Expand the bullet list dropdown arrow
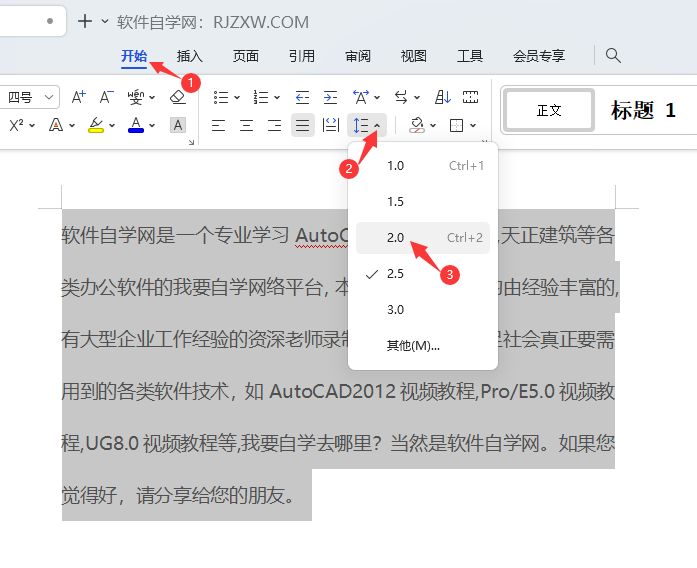Screen dimensions: 697x568 (x=237, y=97)
